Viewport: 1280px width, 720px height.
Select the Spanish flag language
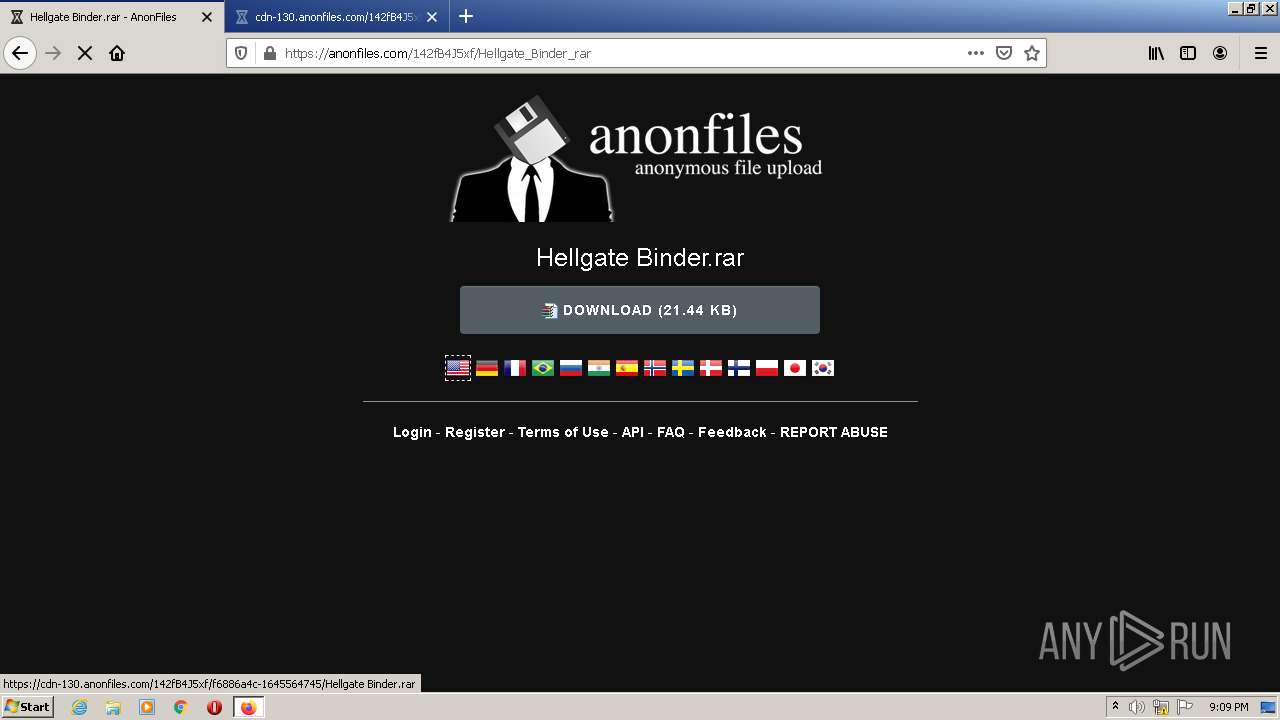[x=627, y=368]
